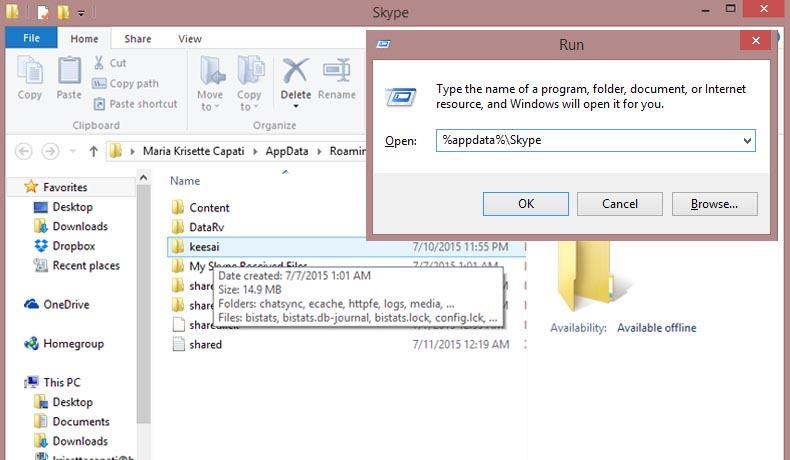Close the Run dialog
The image size is (790, 460).
click(x=755, y=40)
